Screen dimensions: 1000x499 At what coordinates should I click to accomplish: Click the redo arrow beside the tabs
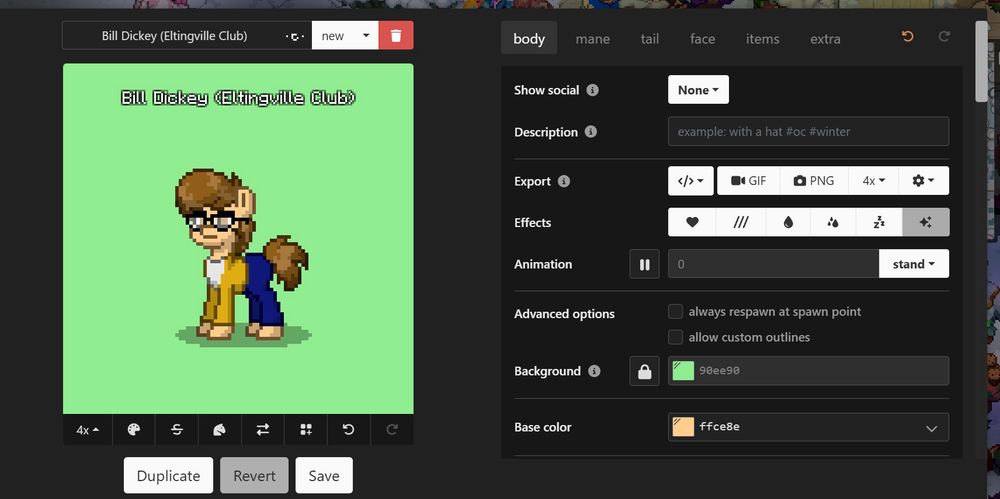[x=944, y=37]
